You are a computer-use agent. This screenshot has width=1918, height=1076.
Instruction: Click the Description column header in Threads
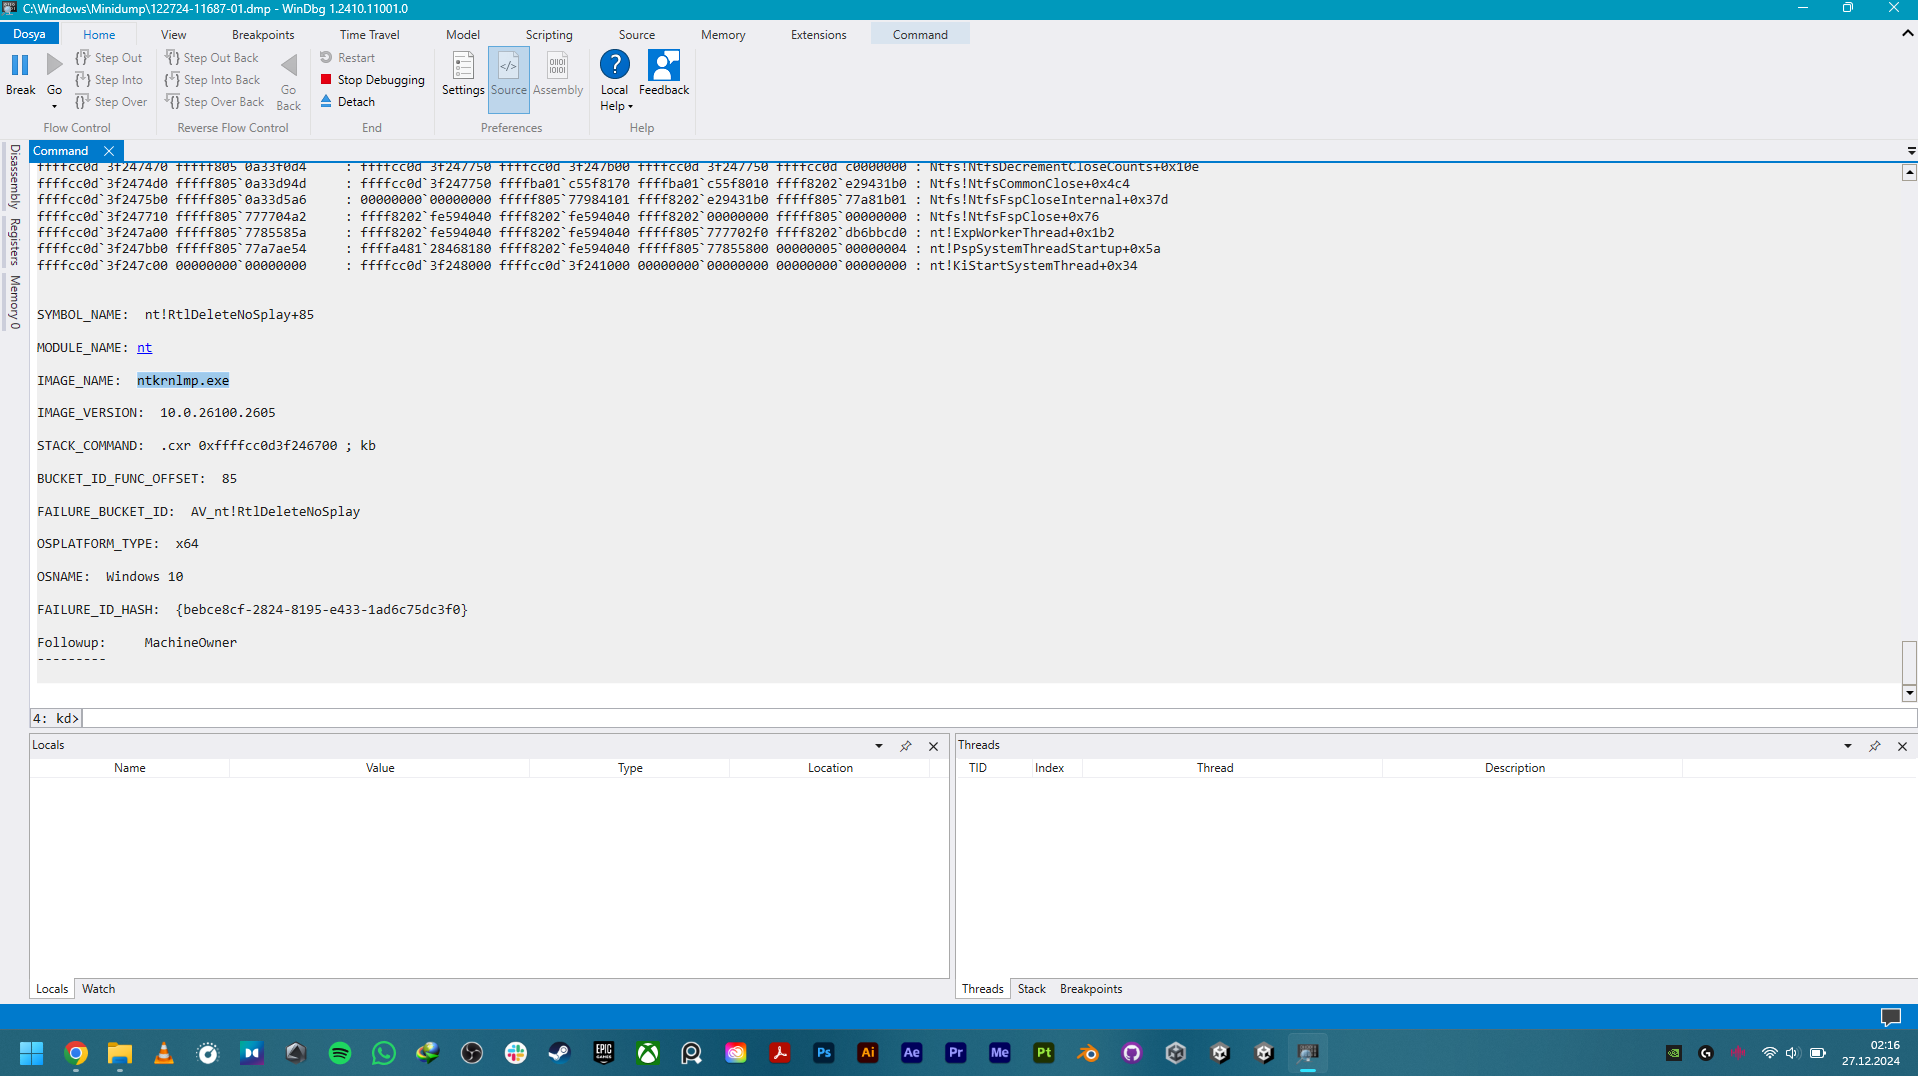(x=1515, y=768)
